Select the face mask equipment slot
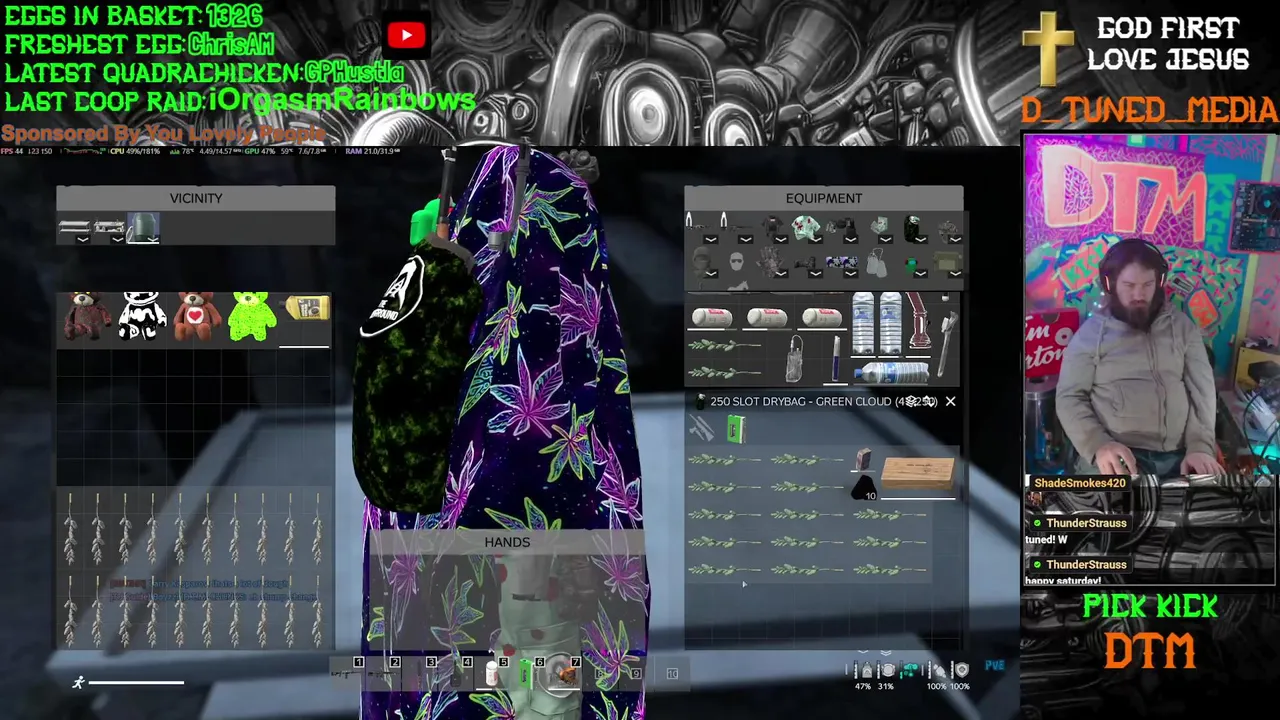Image resolution: width=1280 pixels, height=720 pixels. click(x=736, y=261)
